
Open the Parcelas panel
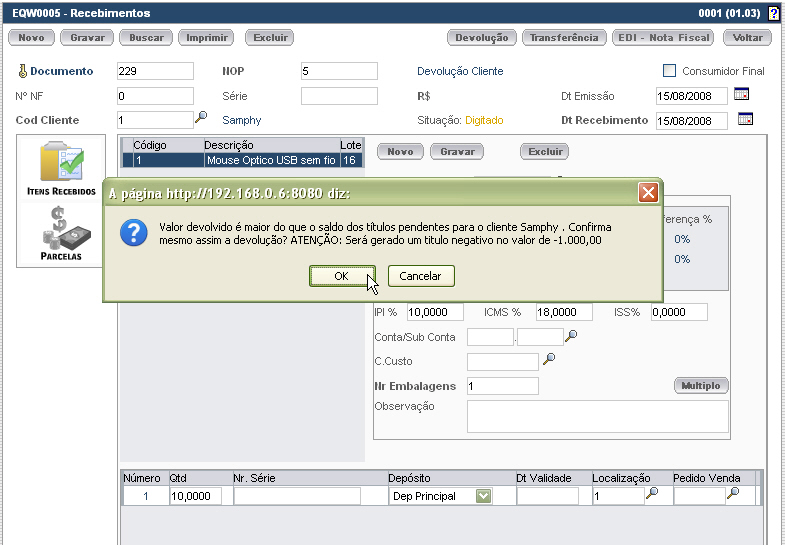[x=61, y=234]
